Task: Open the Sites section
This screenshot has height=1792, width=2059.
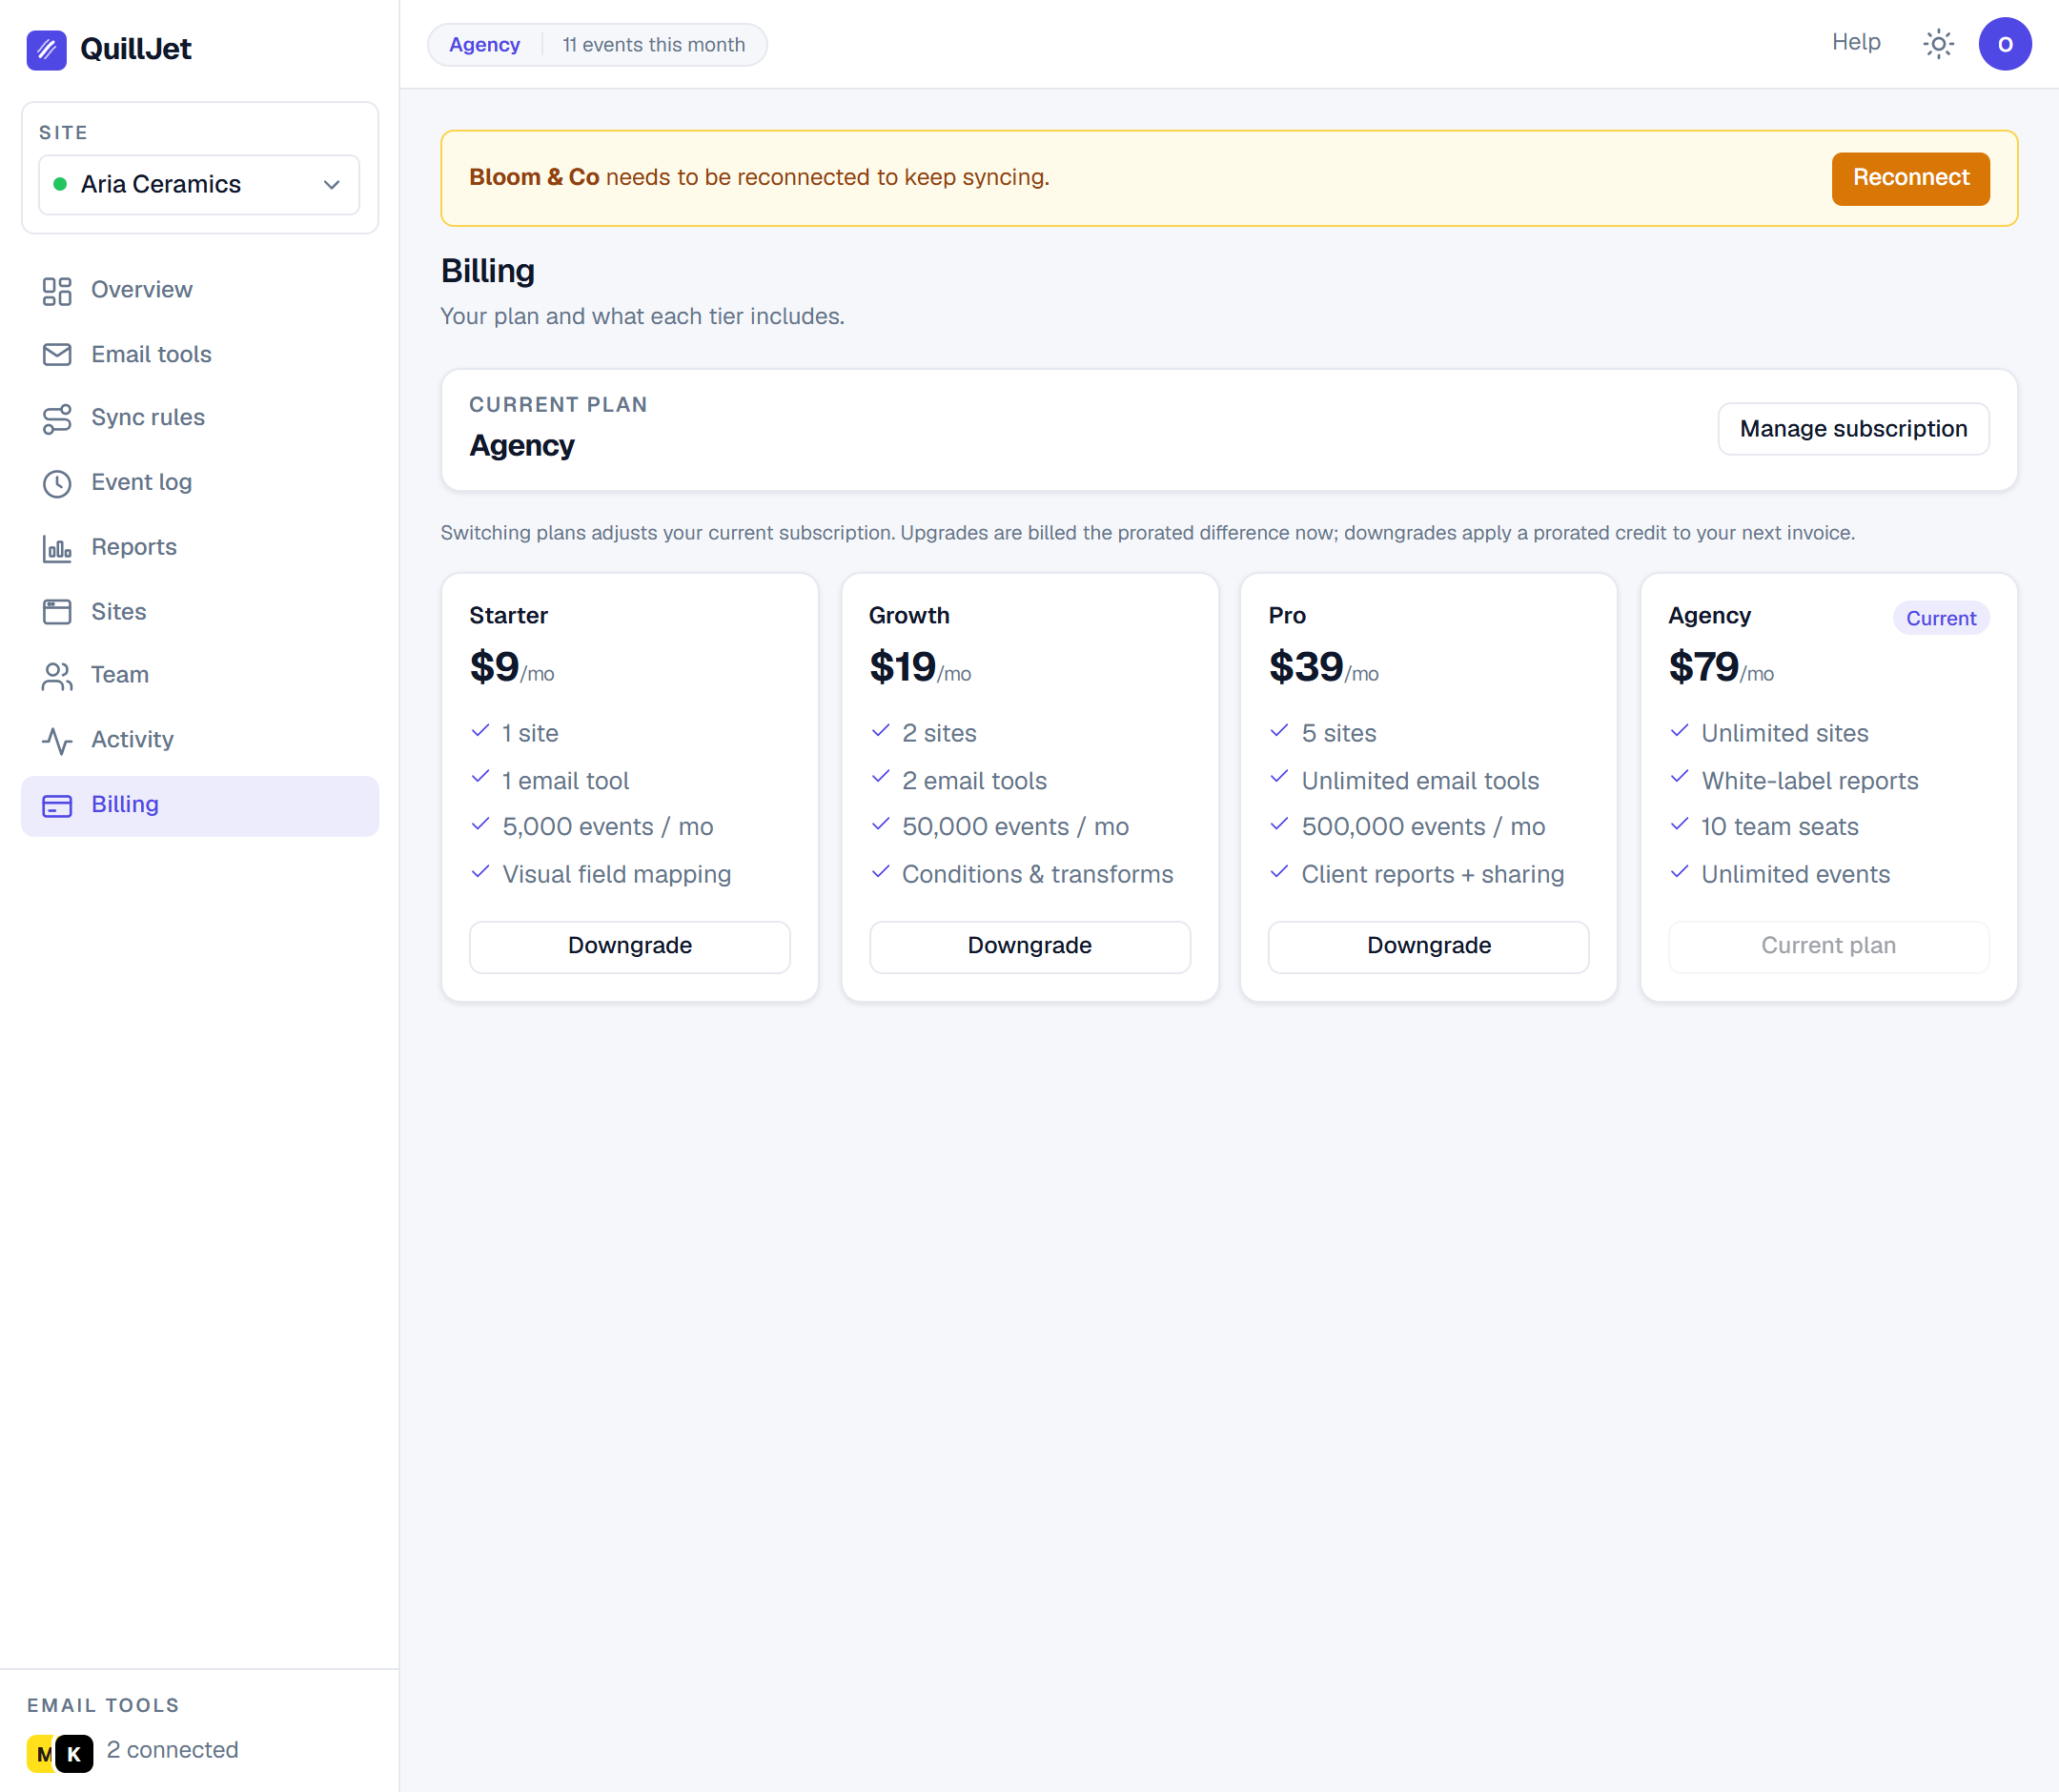Action: [x=200, y=612]
